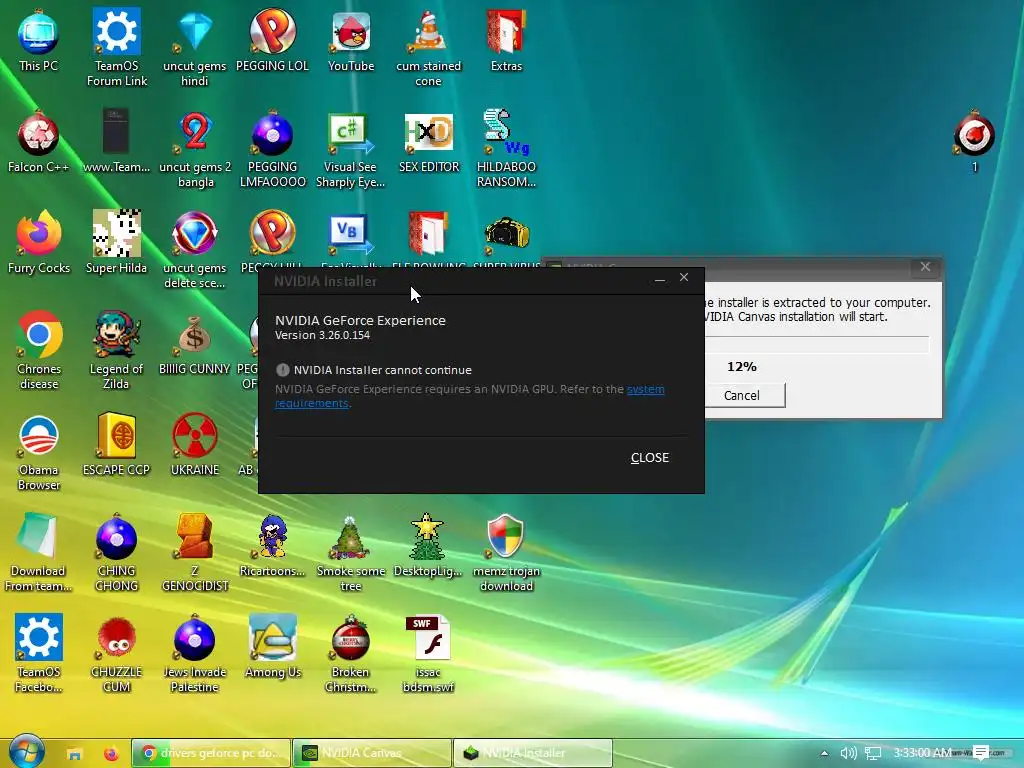Select the Falcon C++ icon
The height and width of the screenshot is (768, 1024).
[x=39, y=142]
